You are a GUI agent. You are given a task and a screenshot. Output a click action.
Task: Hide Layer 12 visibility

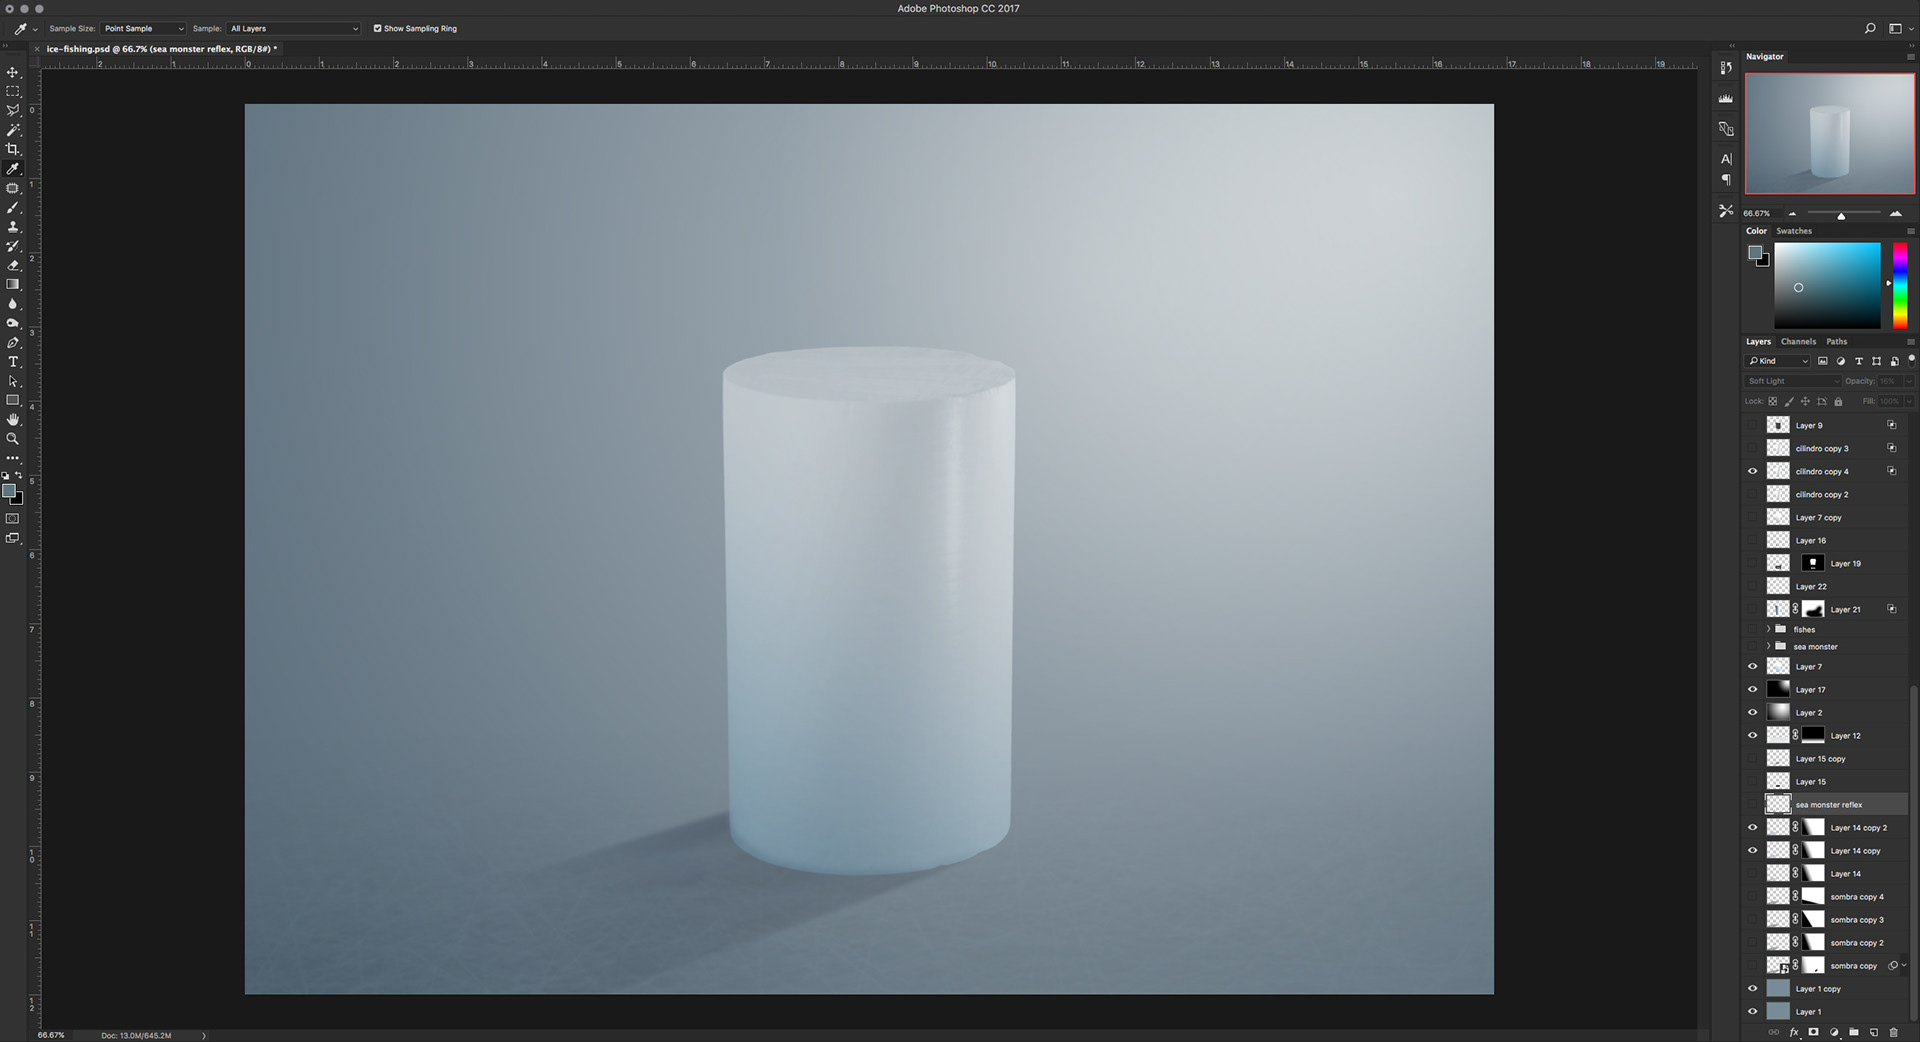click(x=1752, y=736)
